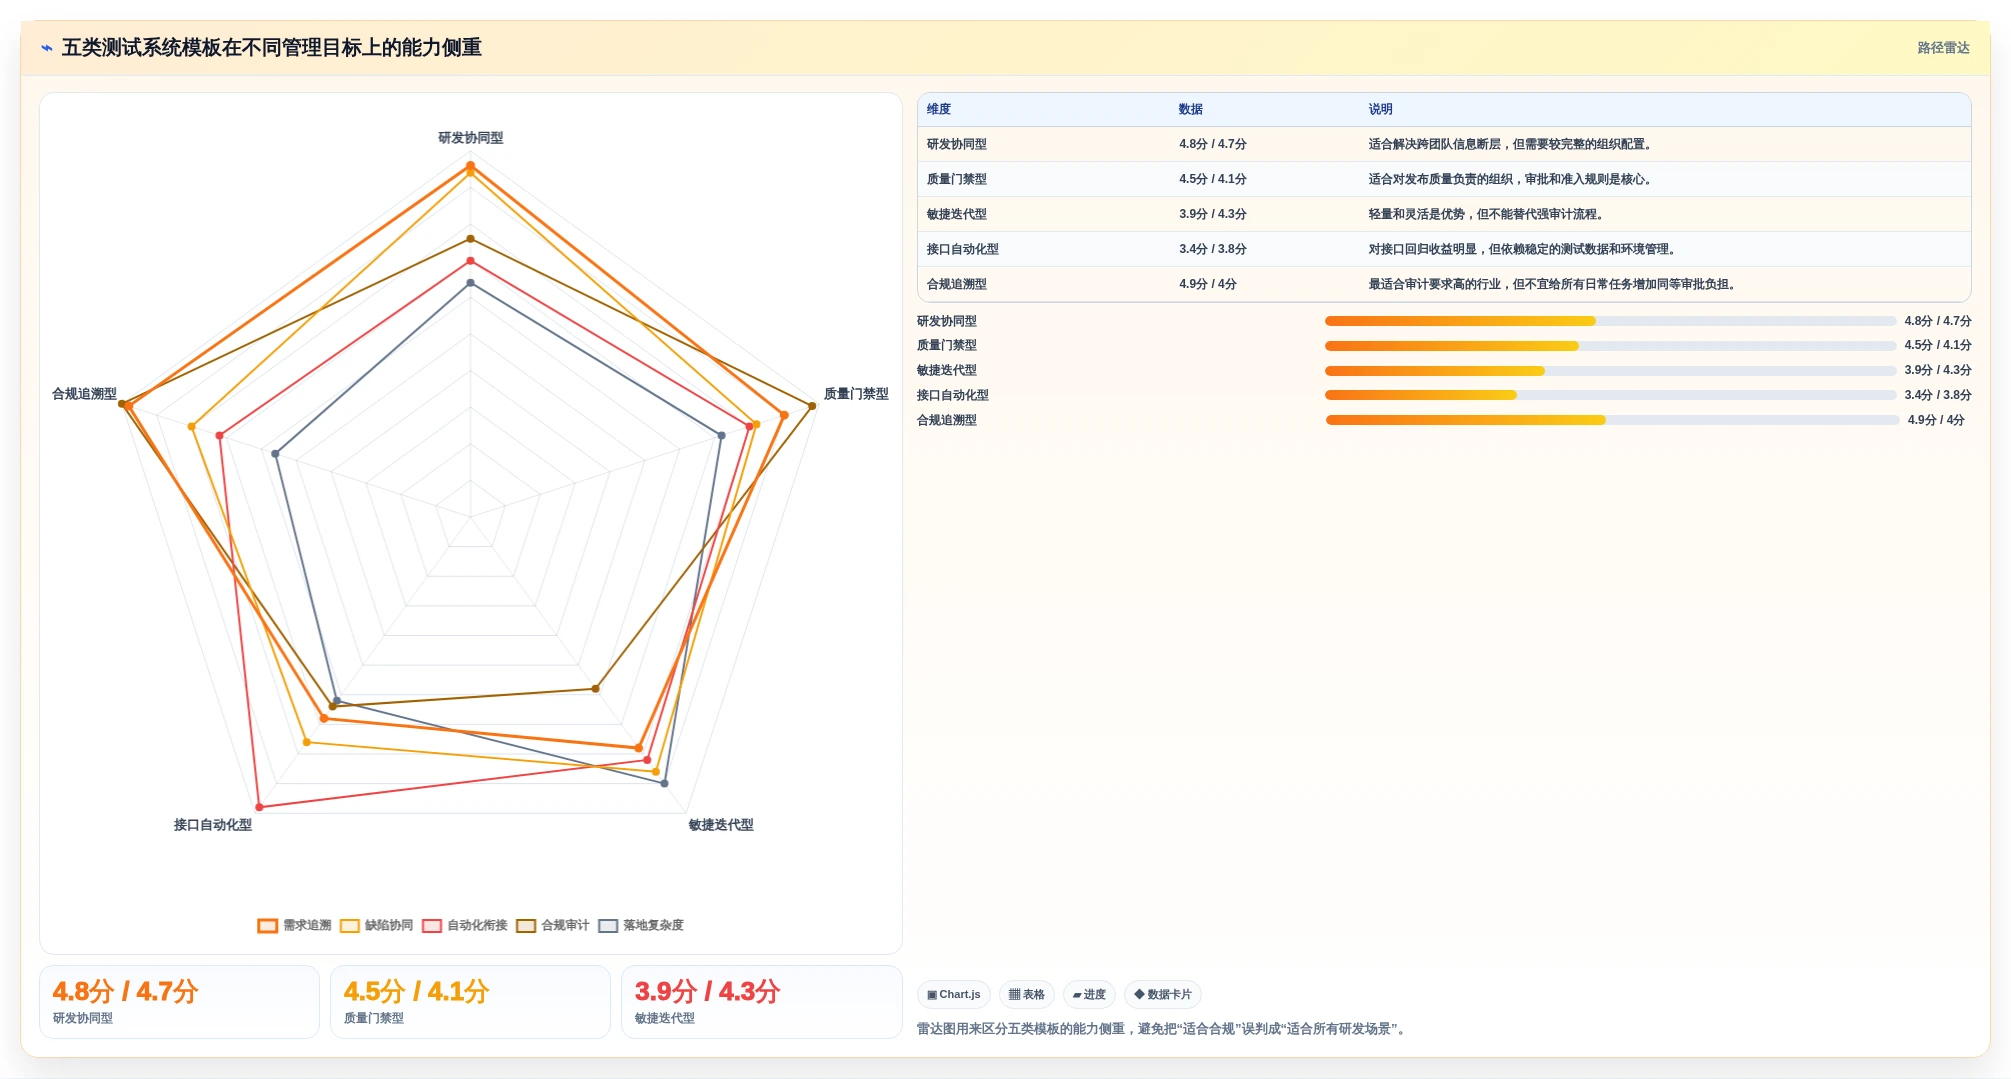
Task: Click the 合规追溯型 progress bar
Action: [x=1612, y=420]
